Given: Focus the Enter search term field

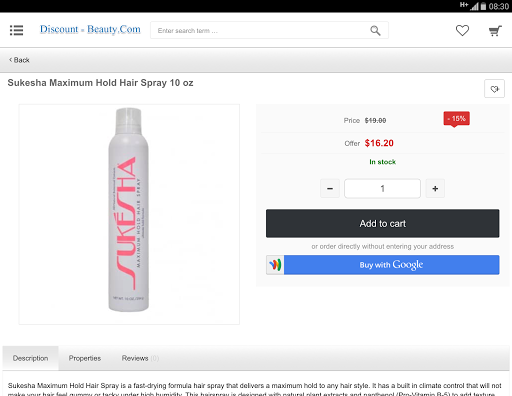Looking at the screenshot, I should pyautogui.click(x=260, y=30).
